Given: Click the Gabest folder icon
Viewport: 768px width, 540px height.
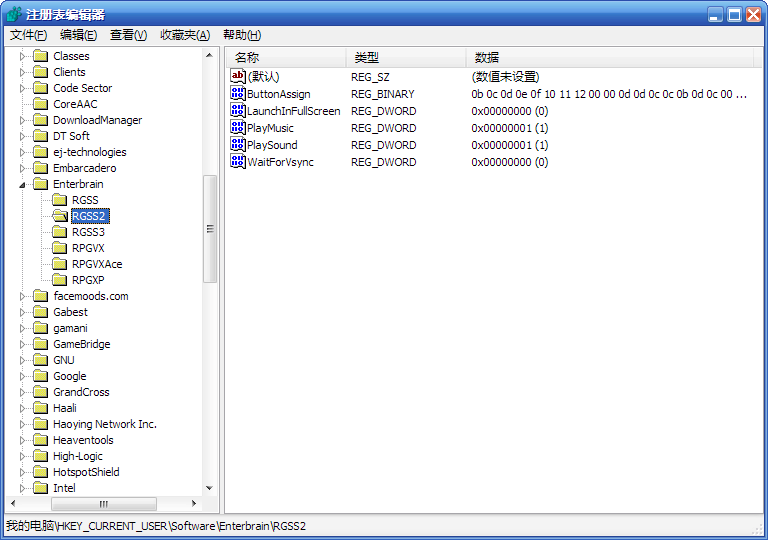Looking at the screenshot, I should 40,312.
